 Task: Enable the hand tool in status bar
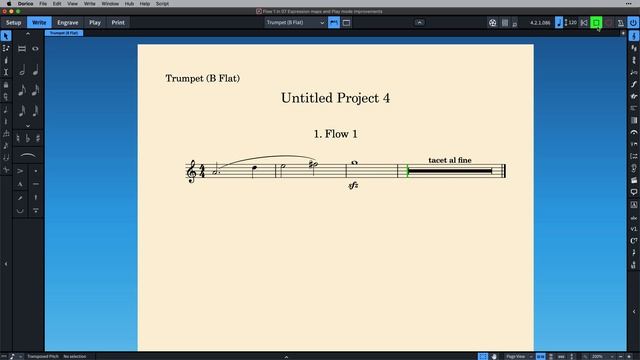[x=494, y=357]
